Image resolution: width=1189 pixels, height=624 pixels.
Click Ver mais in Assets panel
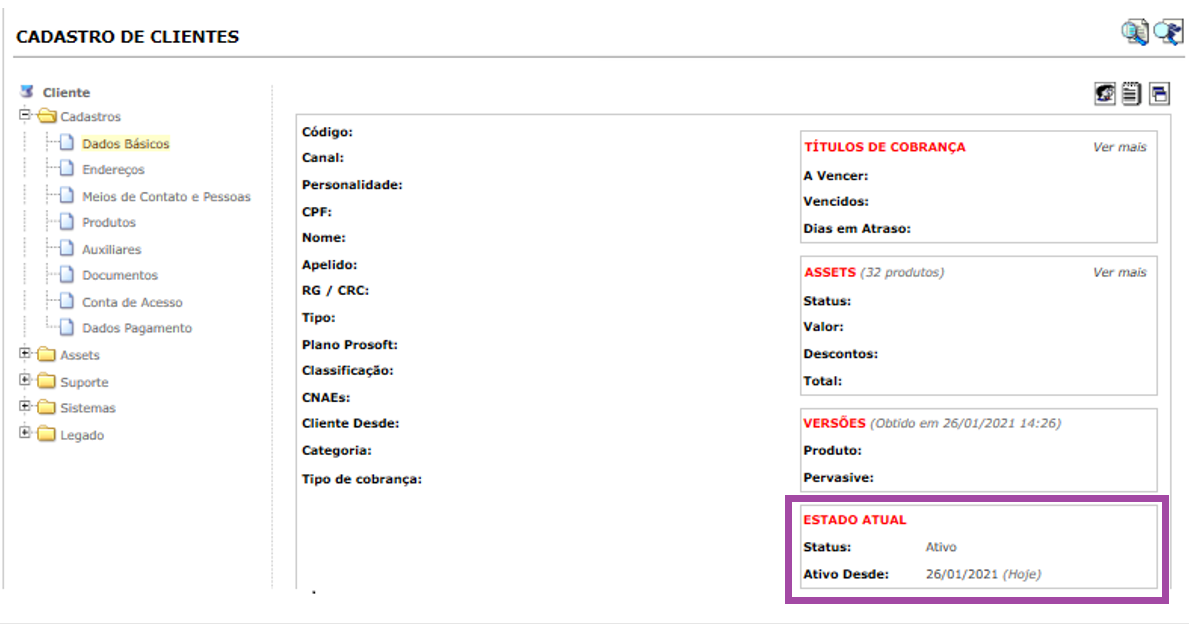click(x=1119, y=272)
